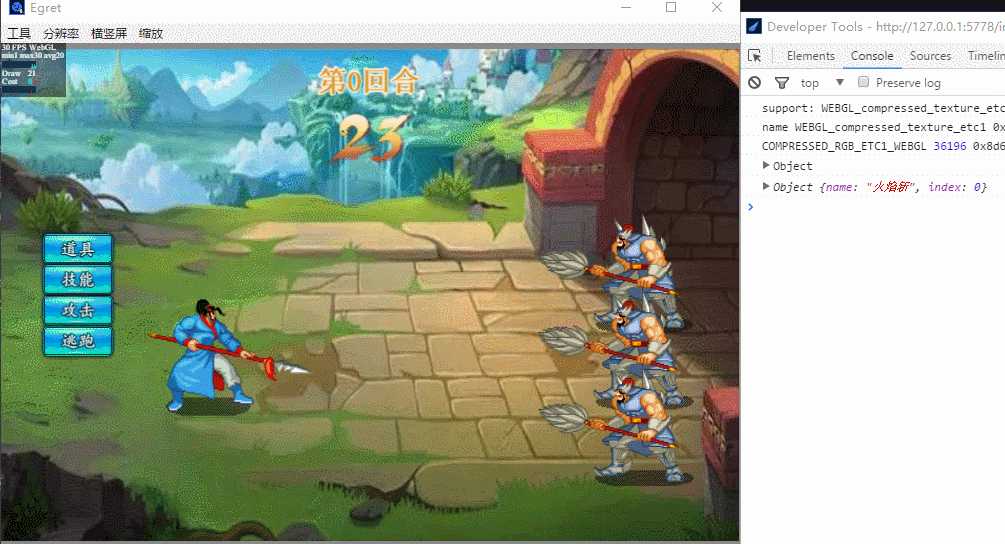This screenshot has width=1005, height=544.
Task: Click the Developer Tools window icon
Action: (754, 26)
